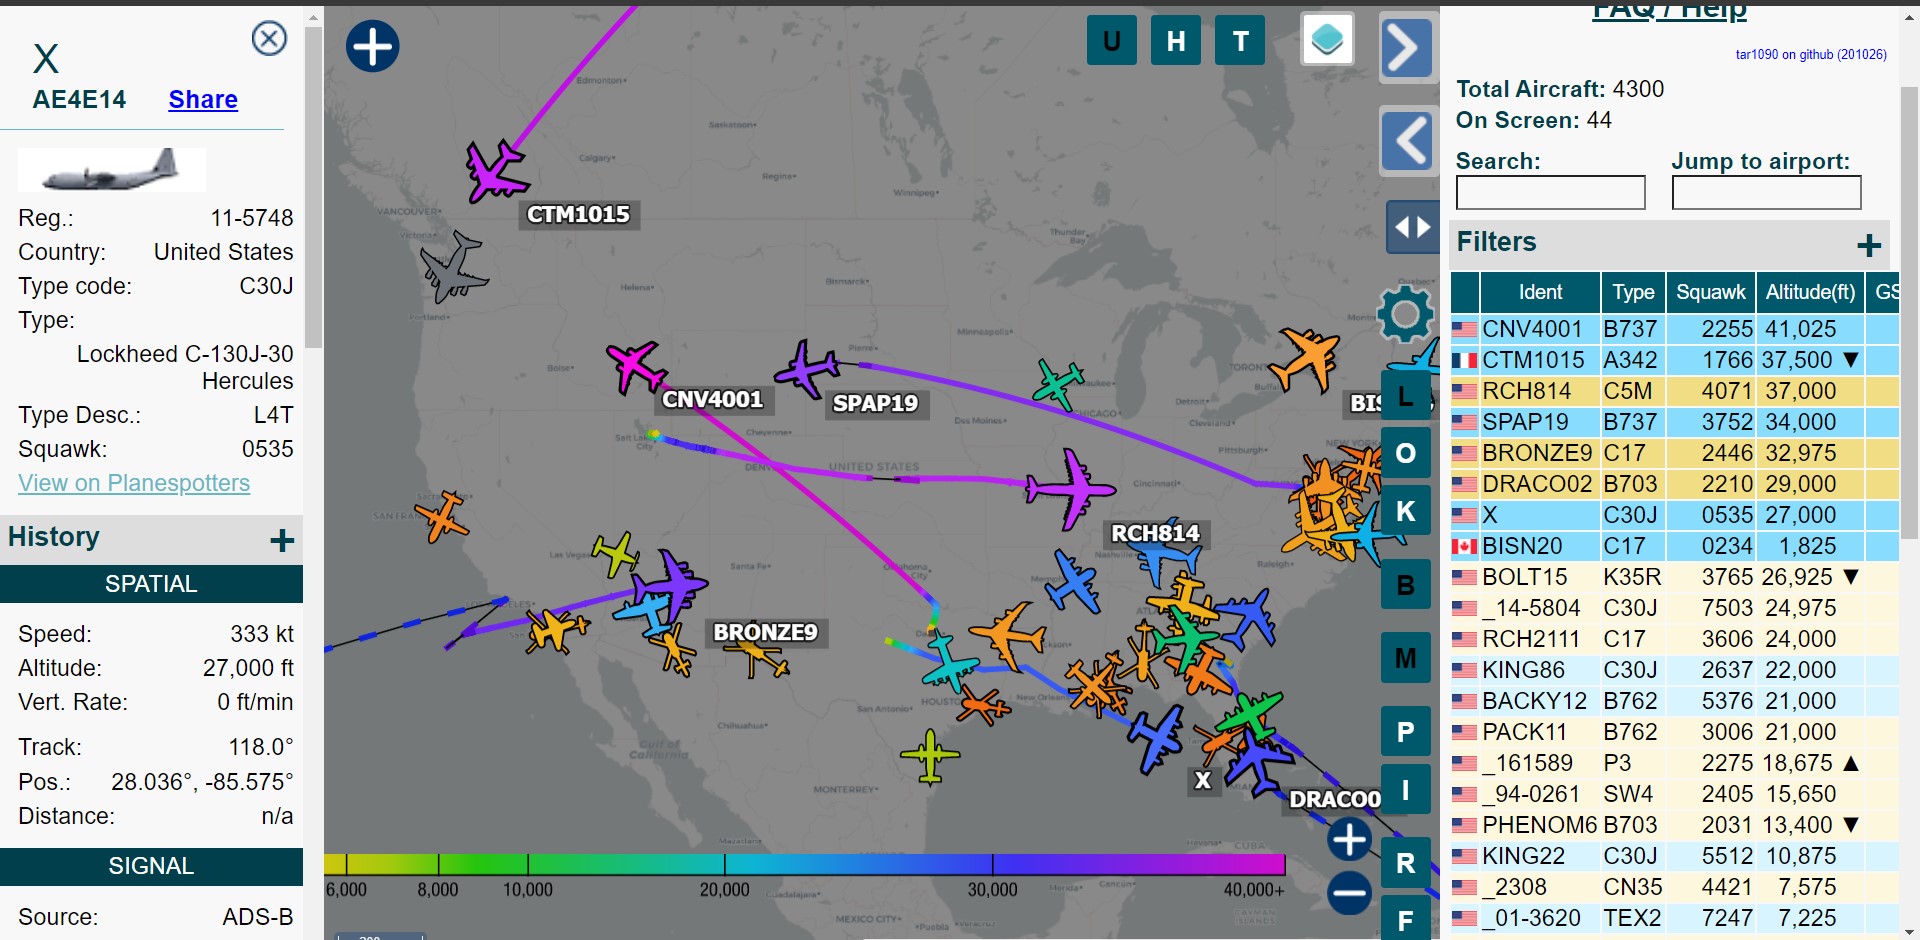Select the orange aircraft near Toronto
Screen dimensions: 1920x940
click(x=1305, y=359)
